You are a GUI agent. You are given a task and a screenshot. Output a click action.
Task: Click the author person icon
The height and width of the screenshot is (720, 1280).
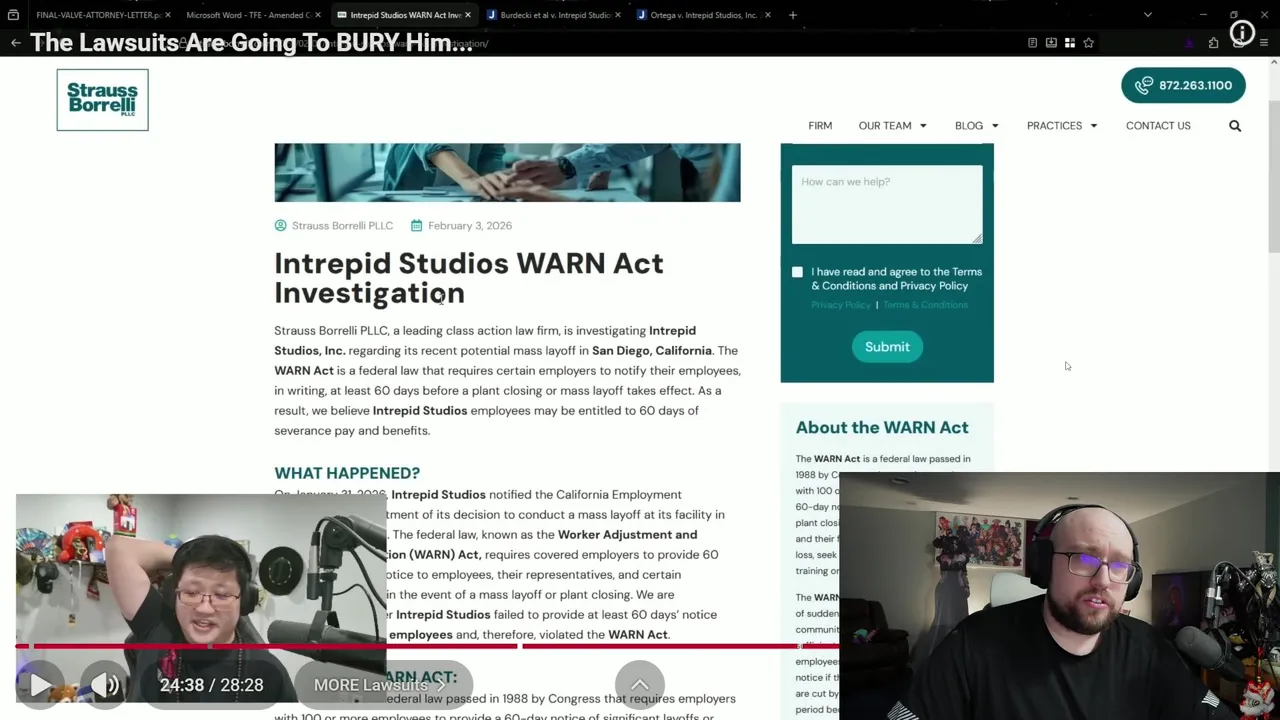[280, 226]
